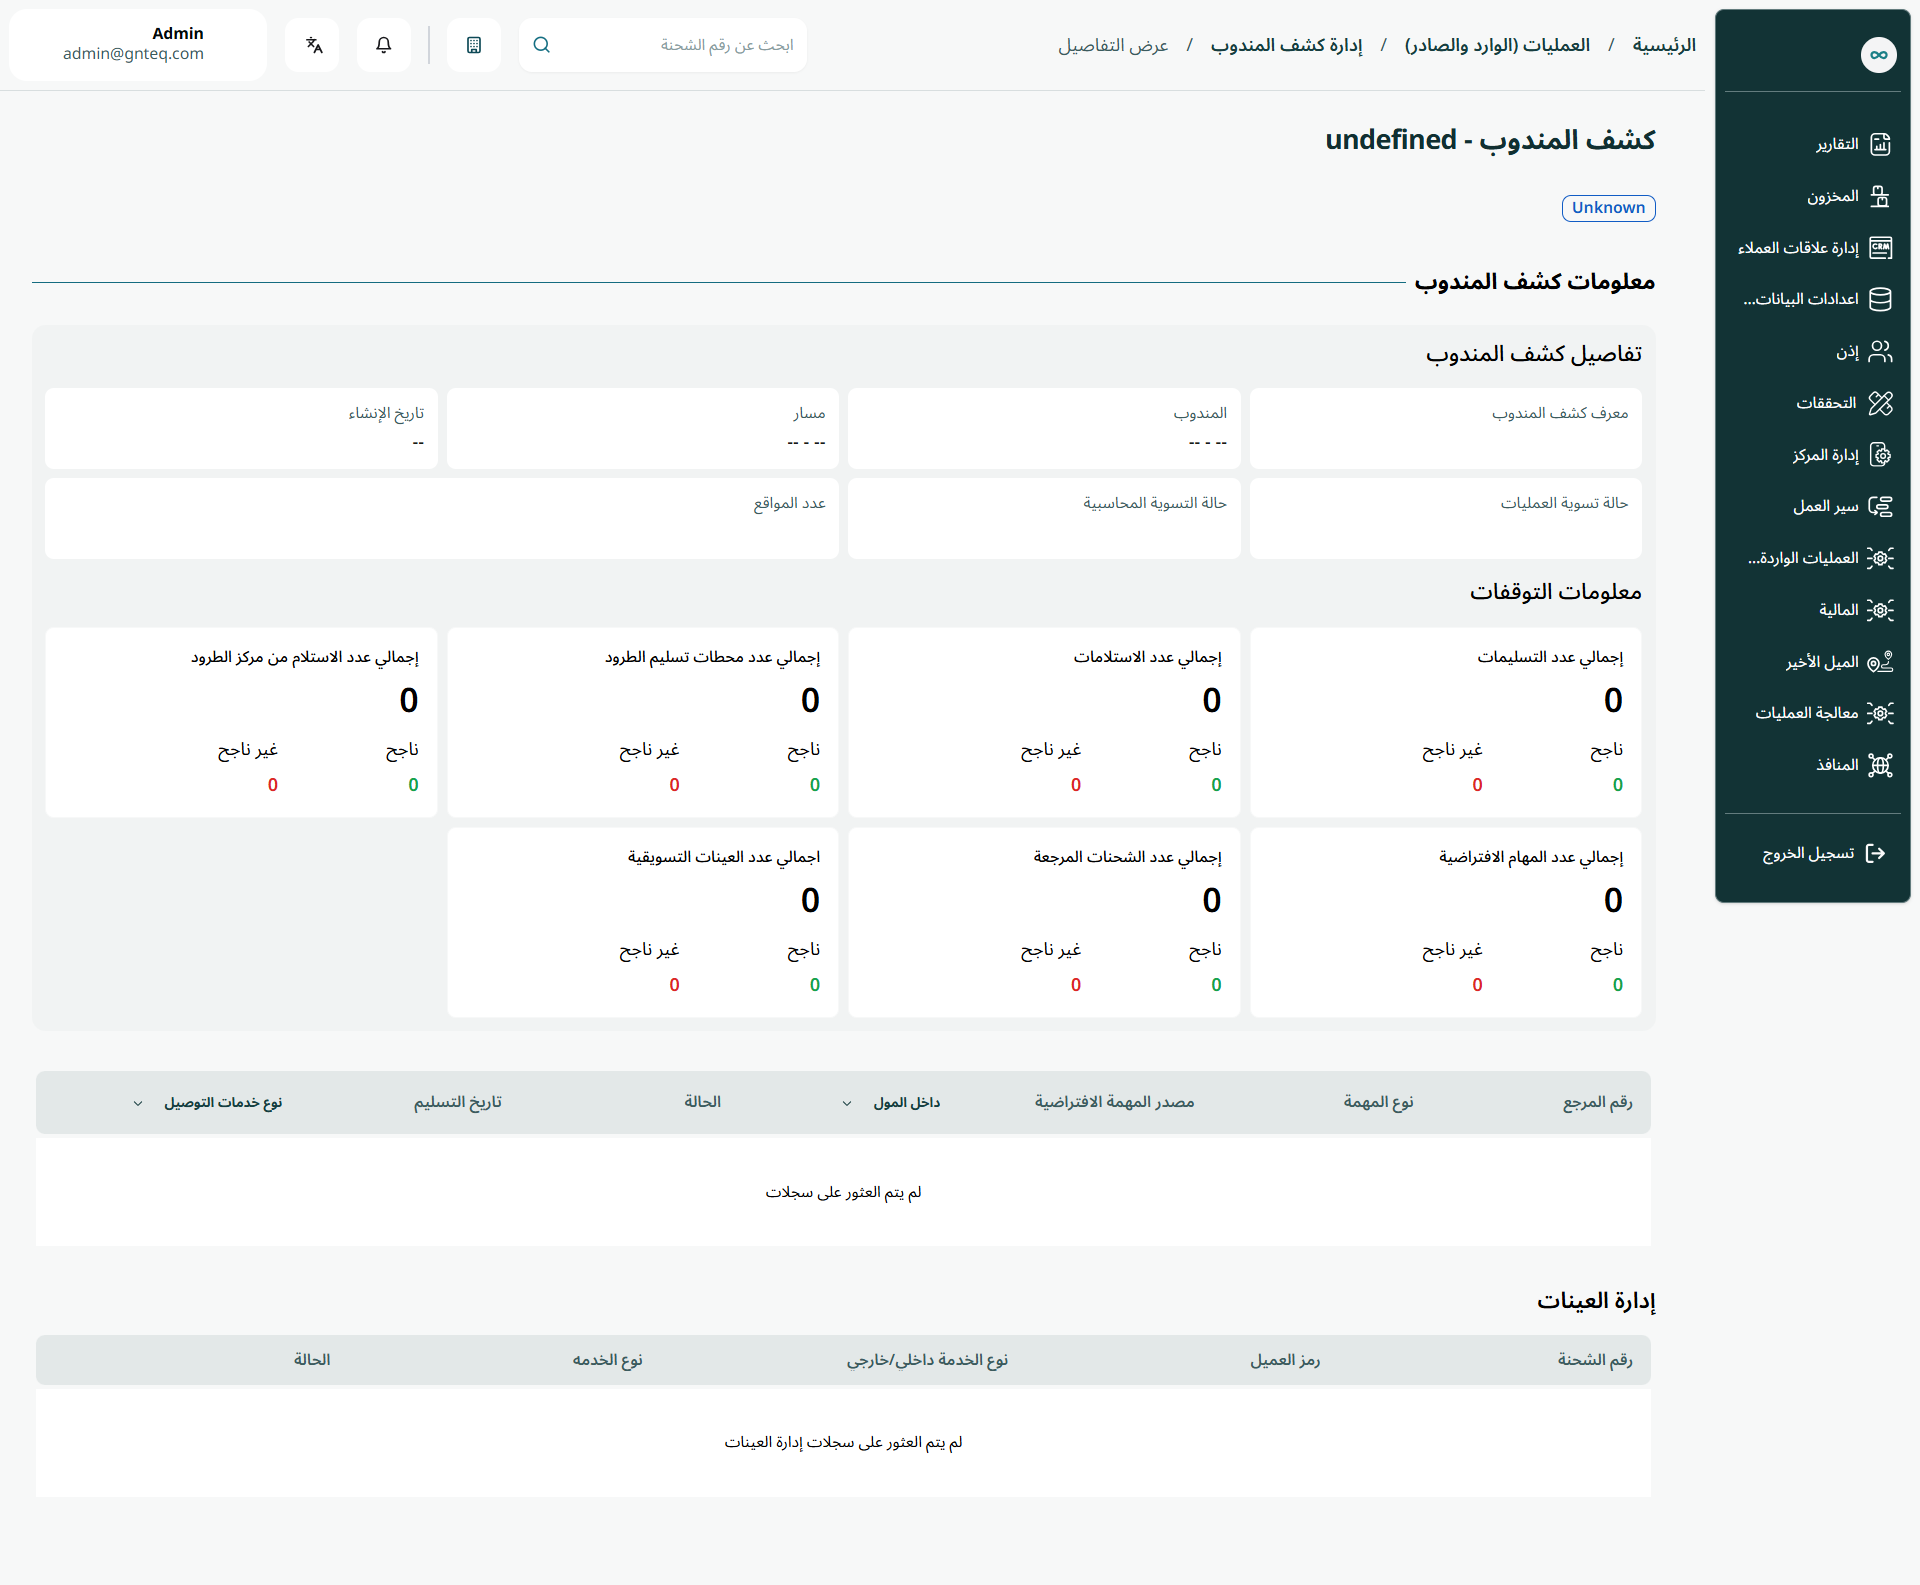Click عرض التفاصيل breadcrumb text
The width and height of the screenshot is (1920, 1585).
tap(1113, 45)
